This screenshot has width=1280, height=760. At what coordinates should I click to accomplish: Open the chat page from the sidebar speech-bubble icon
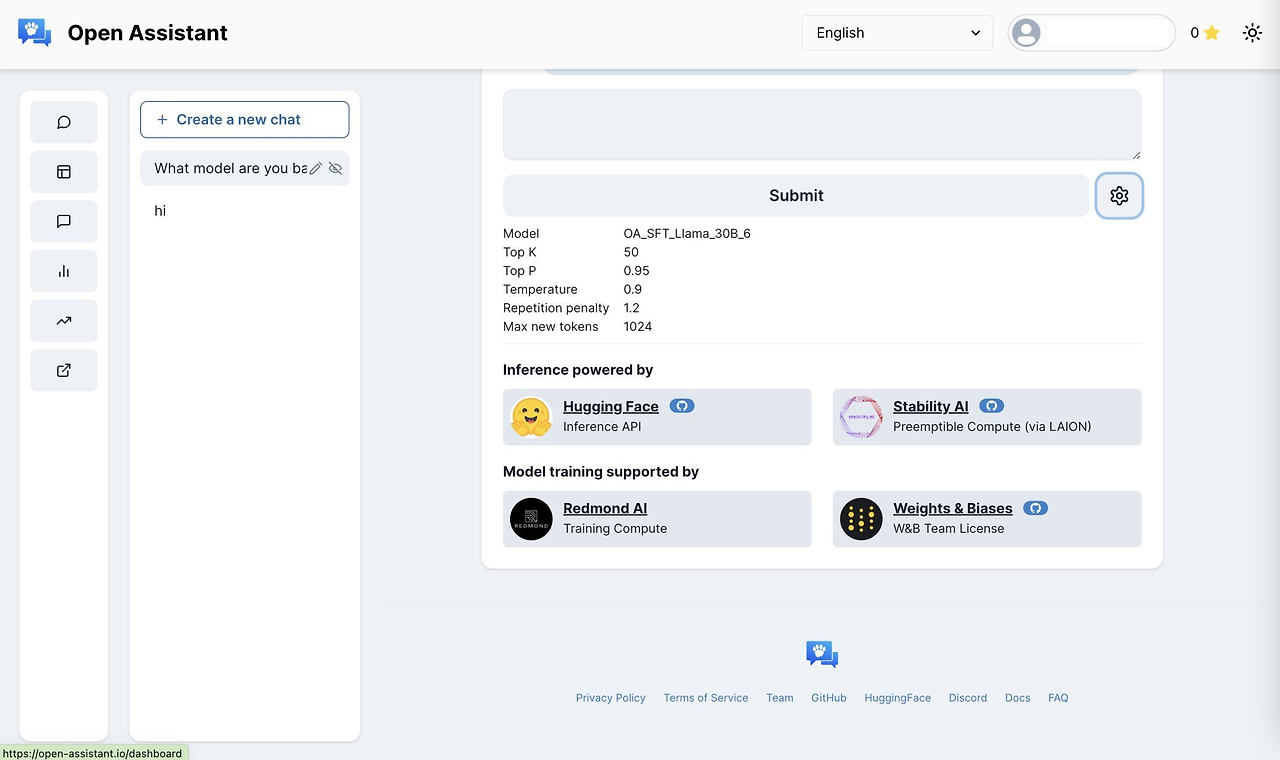pyautogui.click(x=64, y=122)
